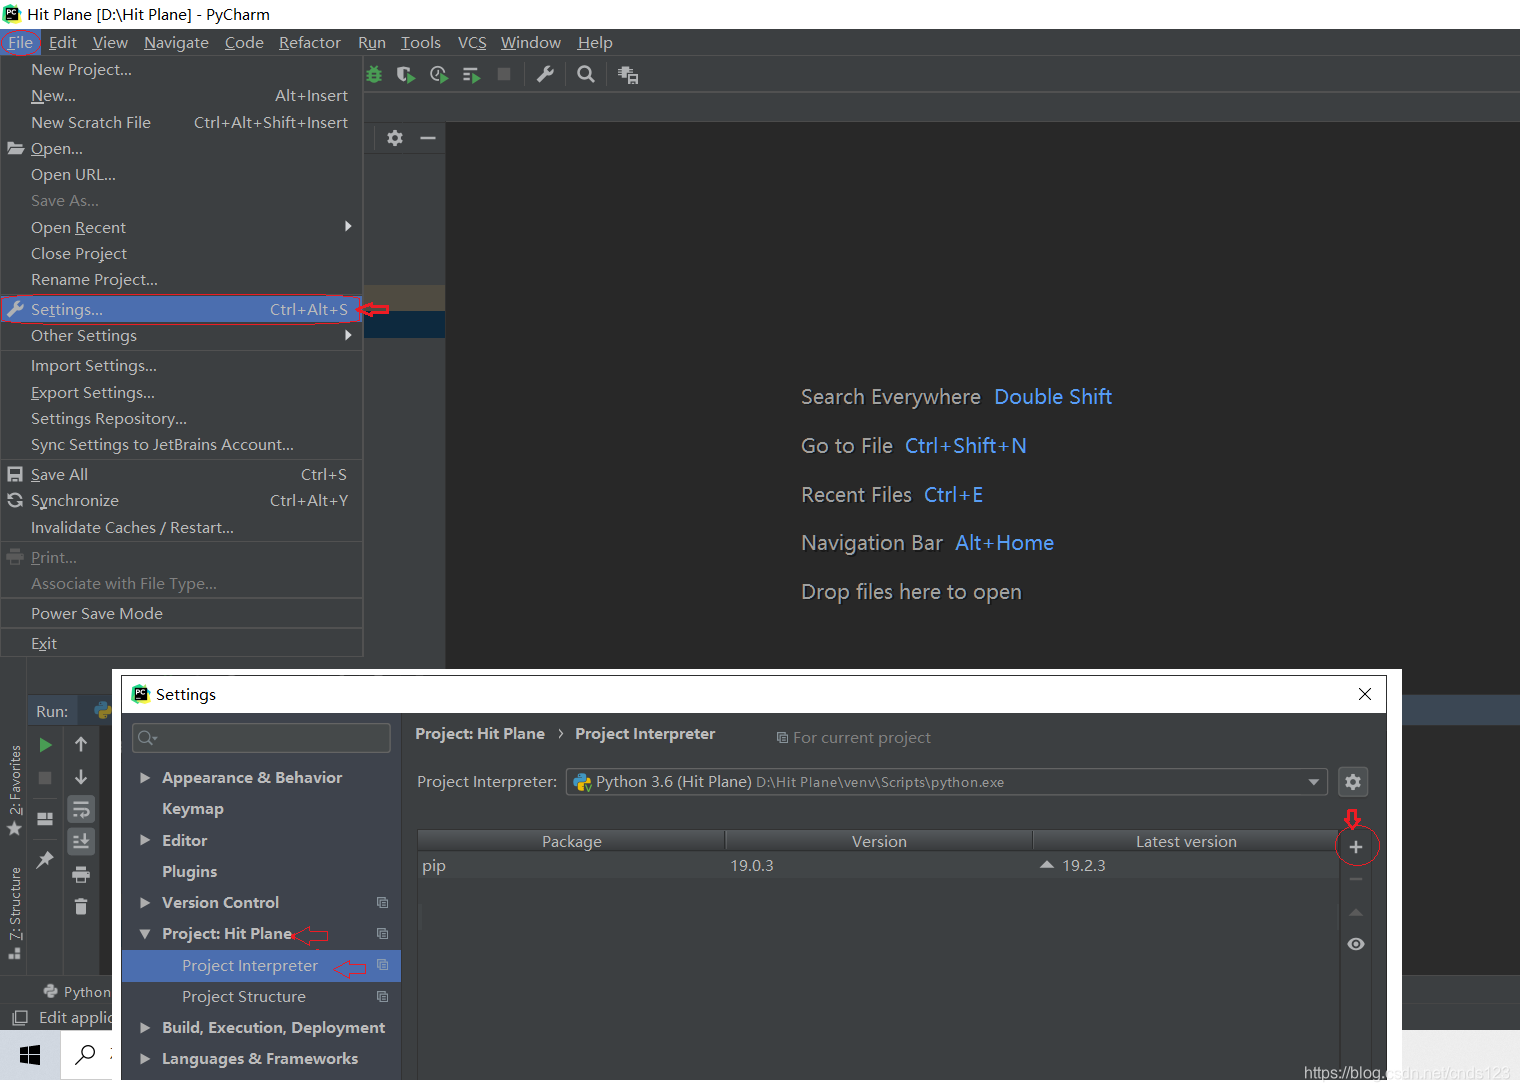
Task: Click the Concurrency Diagram run icon
Action: tap(471, 74)
